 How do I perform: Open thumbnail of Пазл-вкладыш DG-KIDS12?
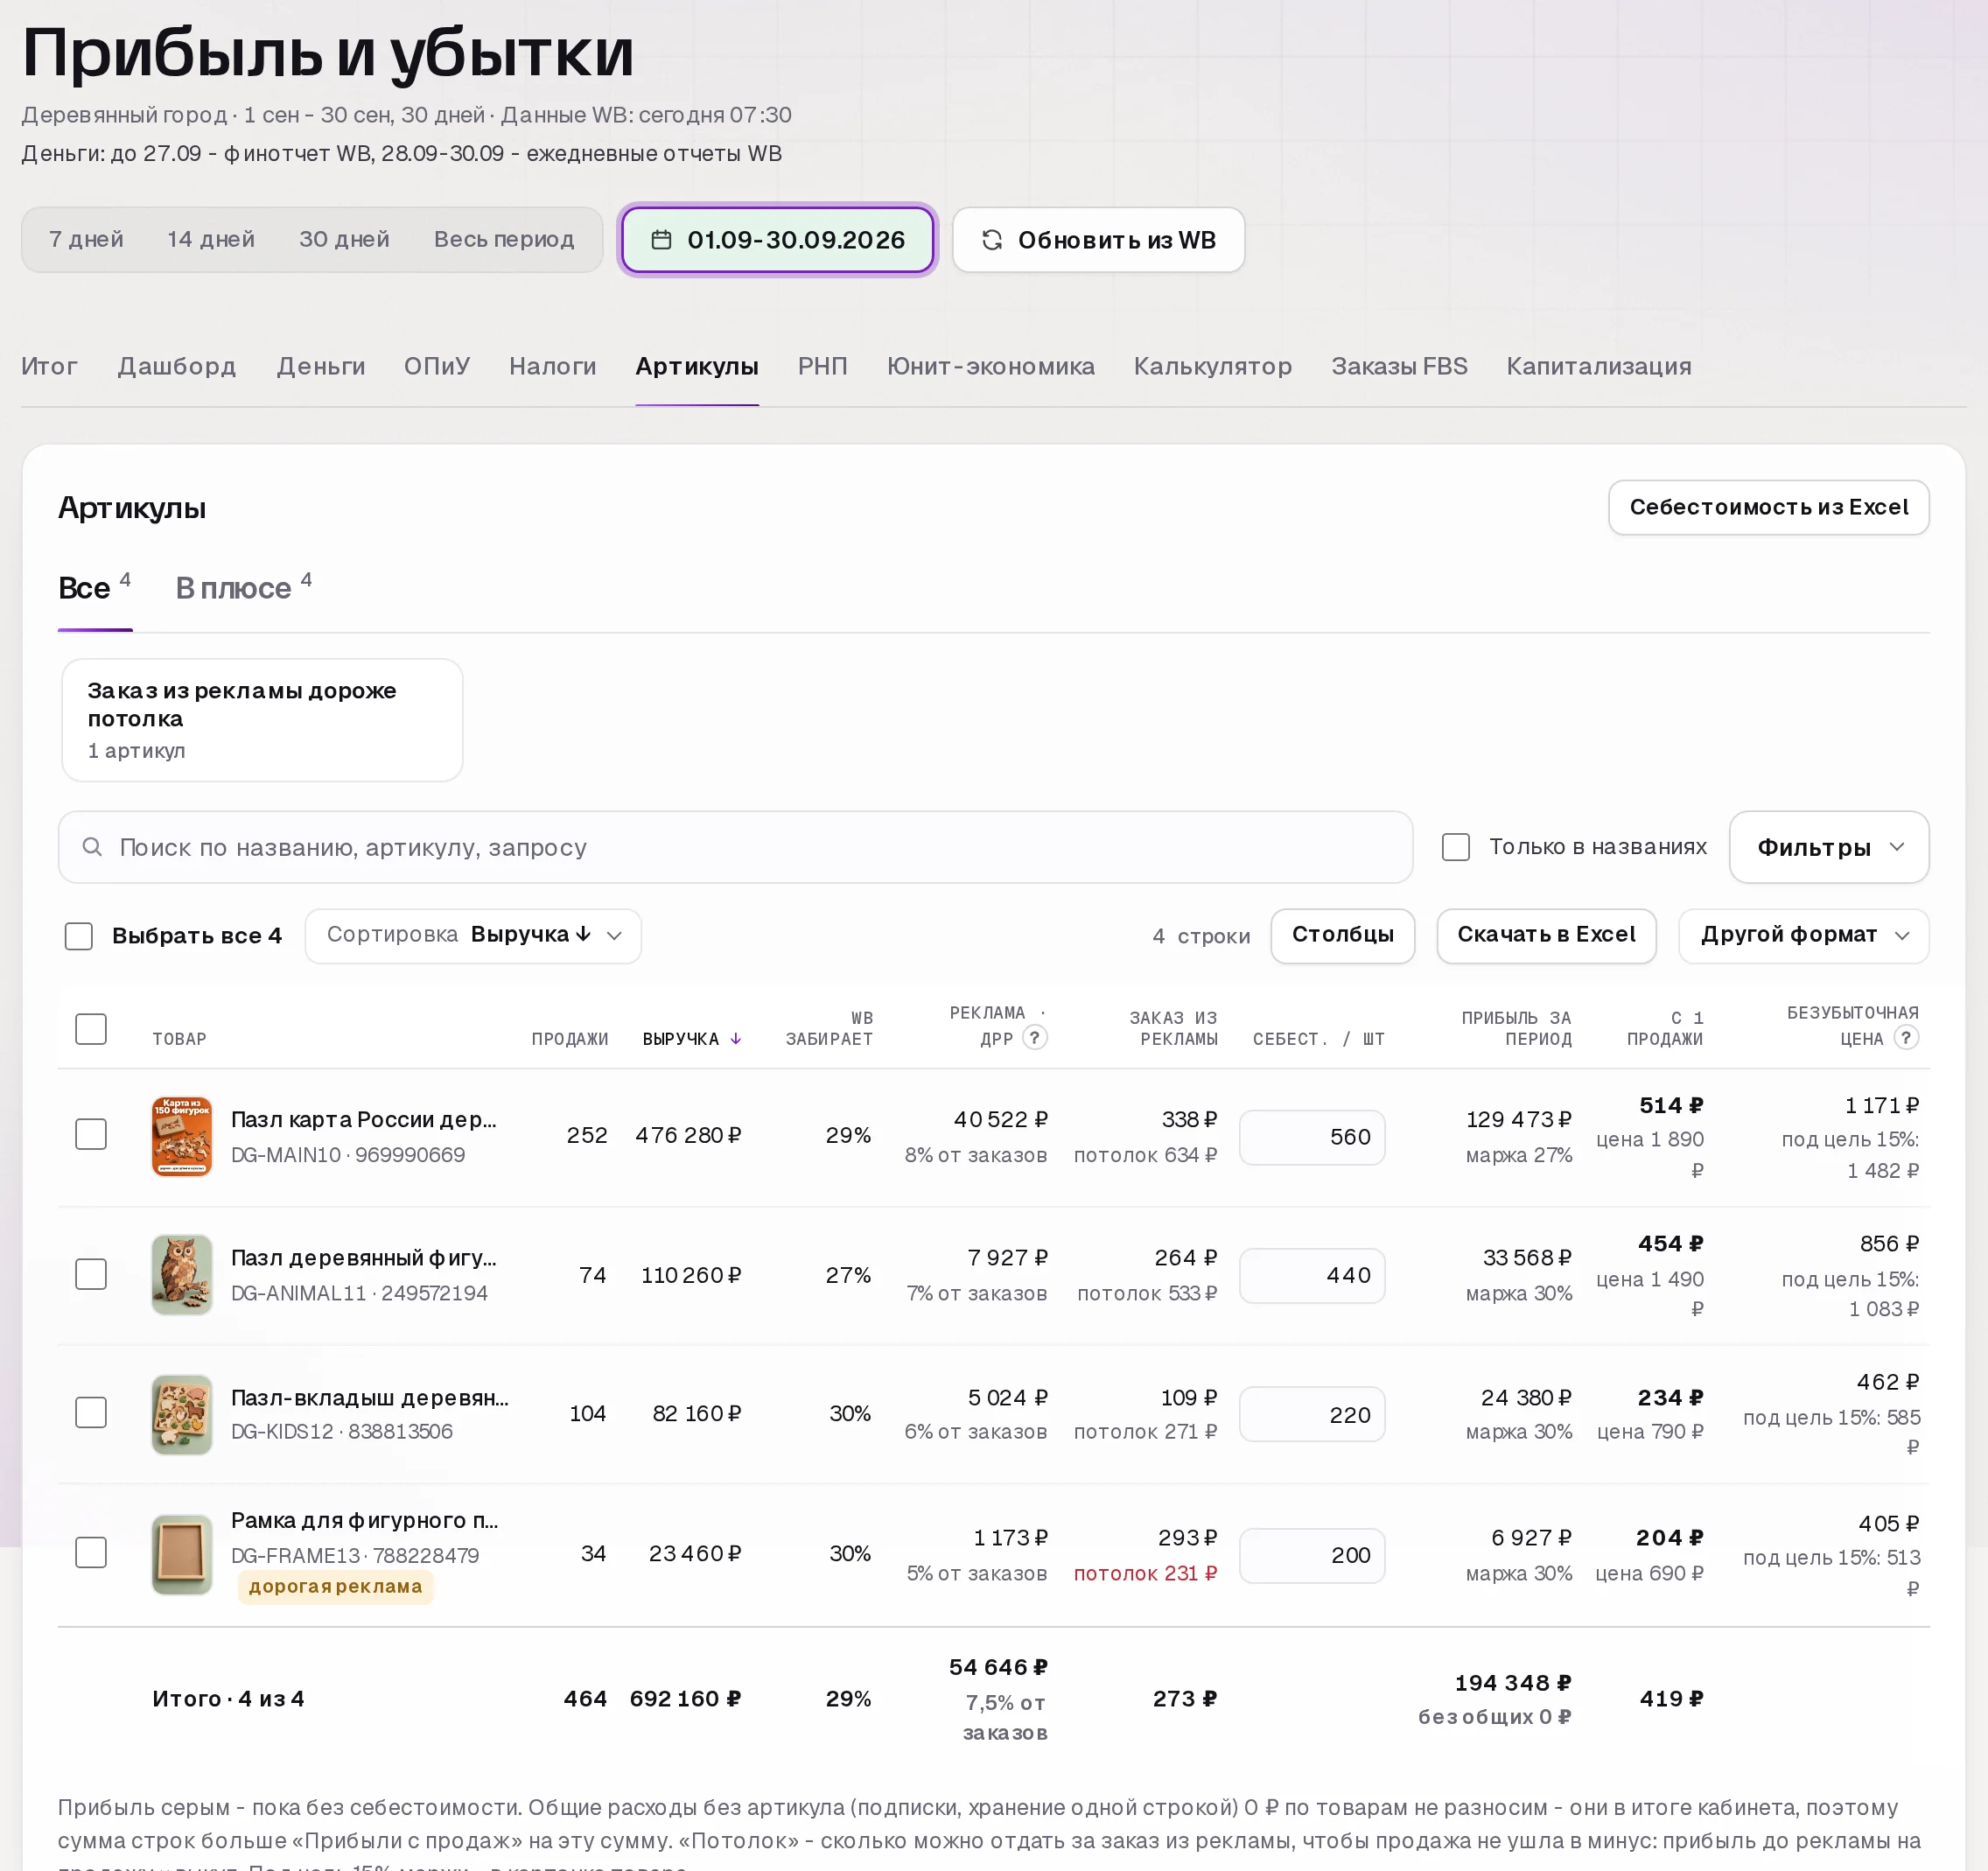click(x=182, y=1414)
